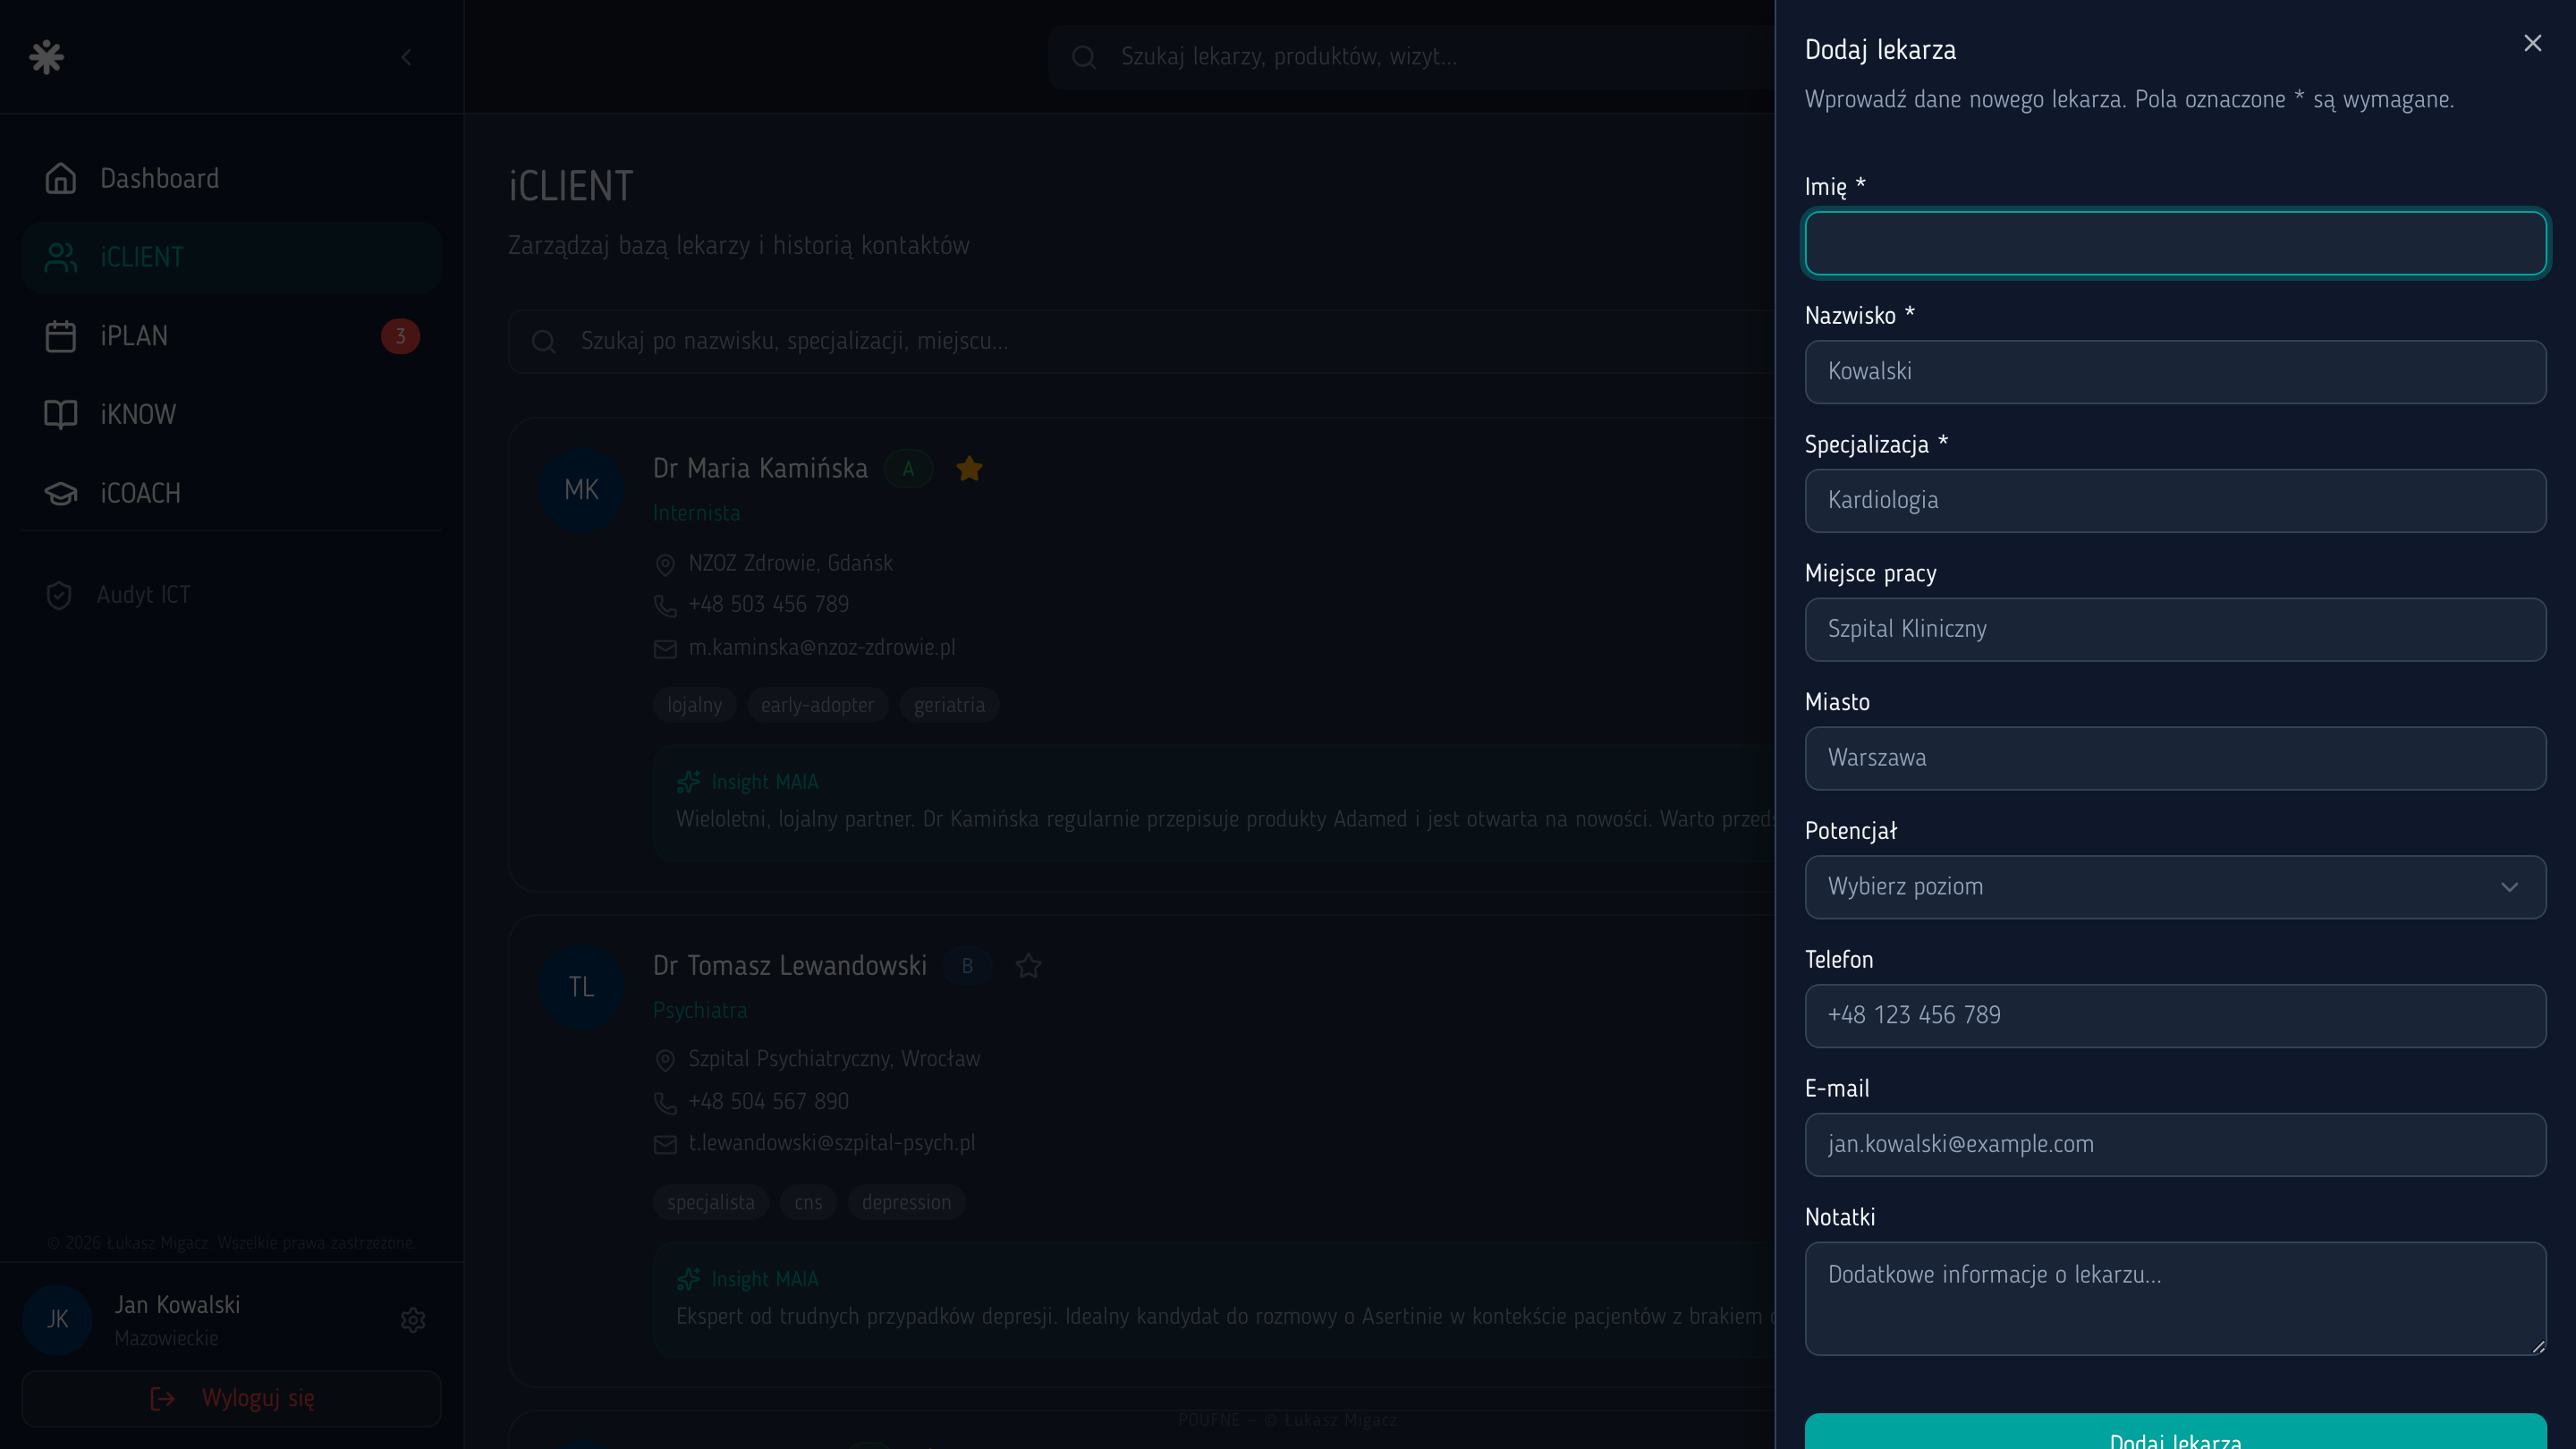The width and height of the screenshot is (2576, 1449).
Task: Click the Telefon input field
Action: [2175, 1016]
